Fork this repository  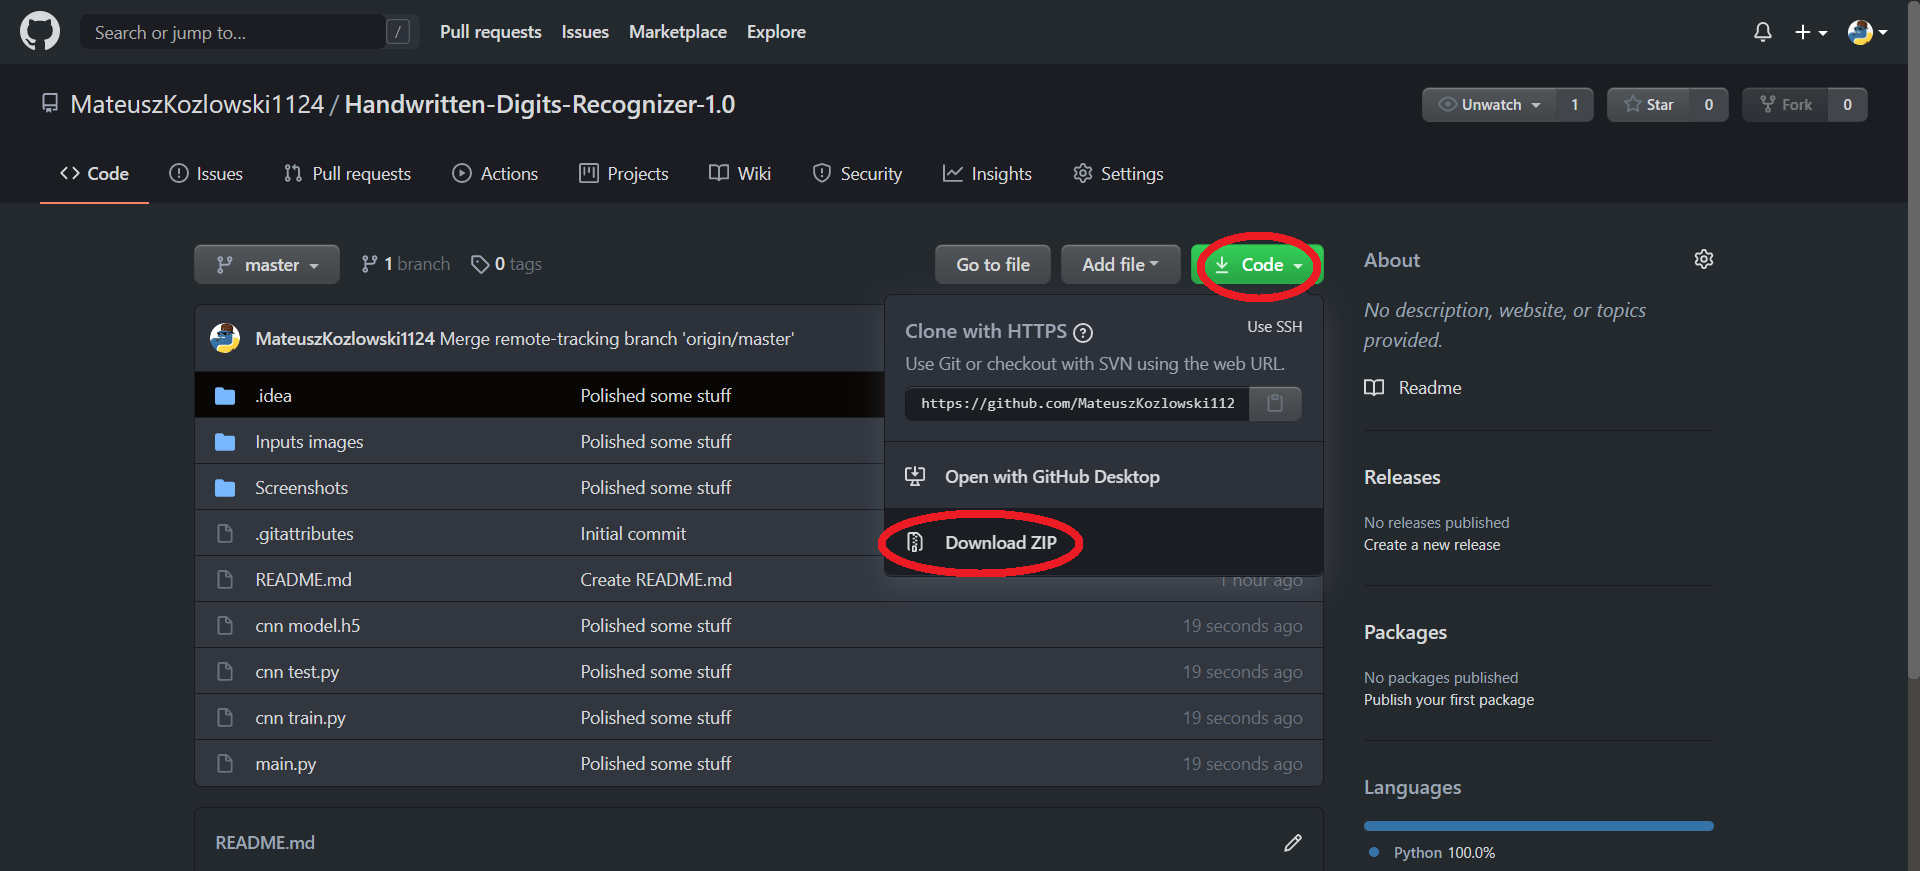coord(1785,105)
